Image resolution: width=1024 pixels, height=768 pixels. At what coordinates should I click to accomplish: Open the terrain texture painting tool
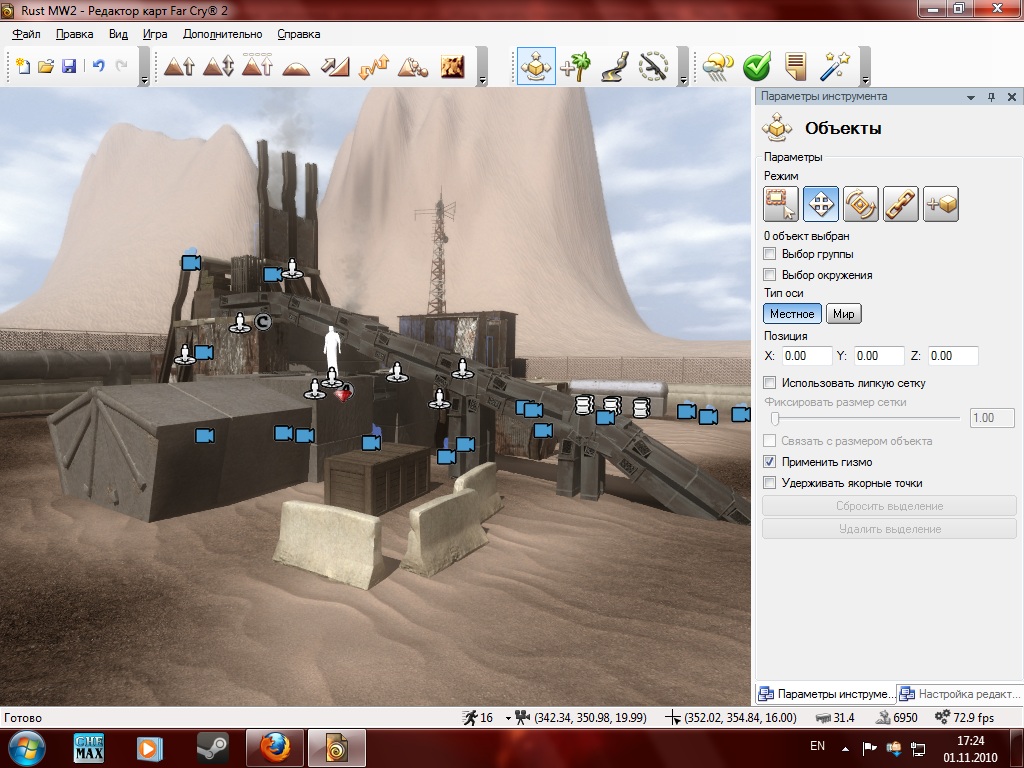tap(453, 66)
